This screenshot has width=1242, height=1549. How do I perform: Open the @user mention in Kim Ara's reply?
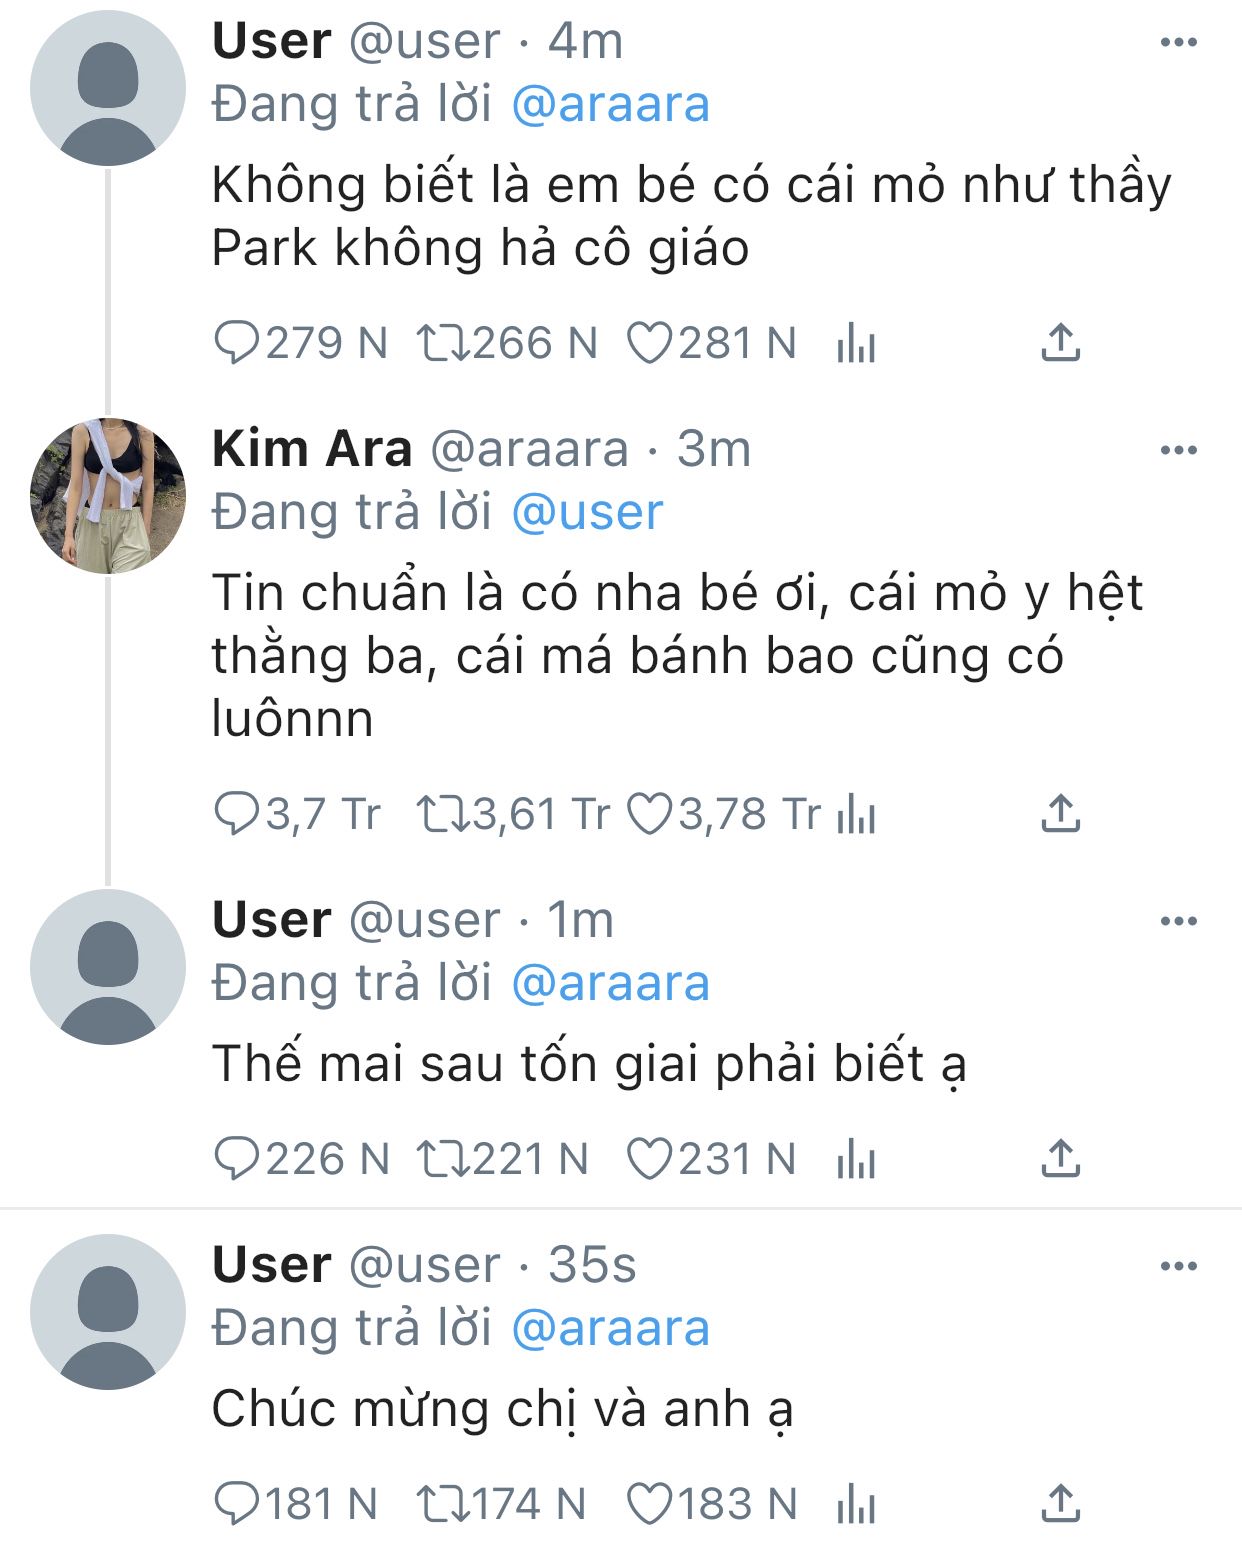(587, 513)
